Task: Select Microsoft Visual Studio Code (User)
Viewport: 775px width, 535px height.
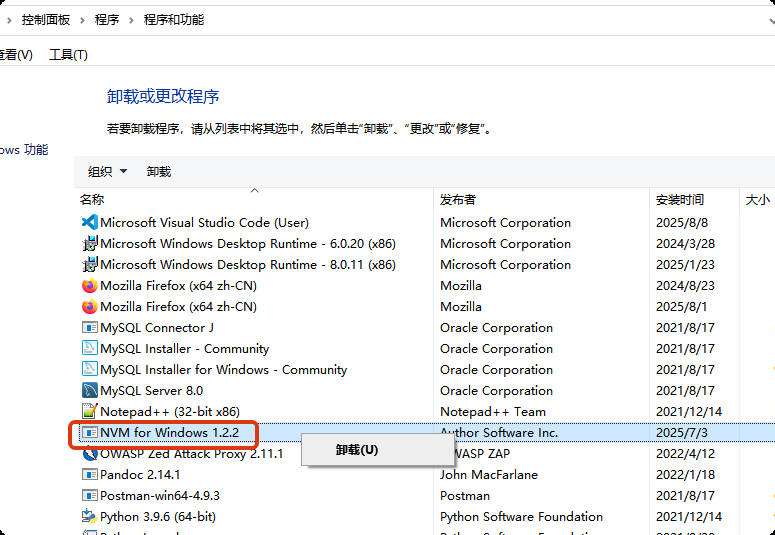Action: tap(205, 223)
